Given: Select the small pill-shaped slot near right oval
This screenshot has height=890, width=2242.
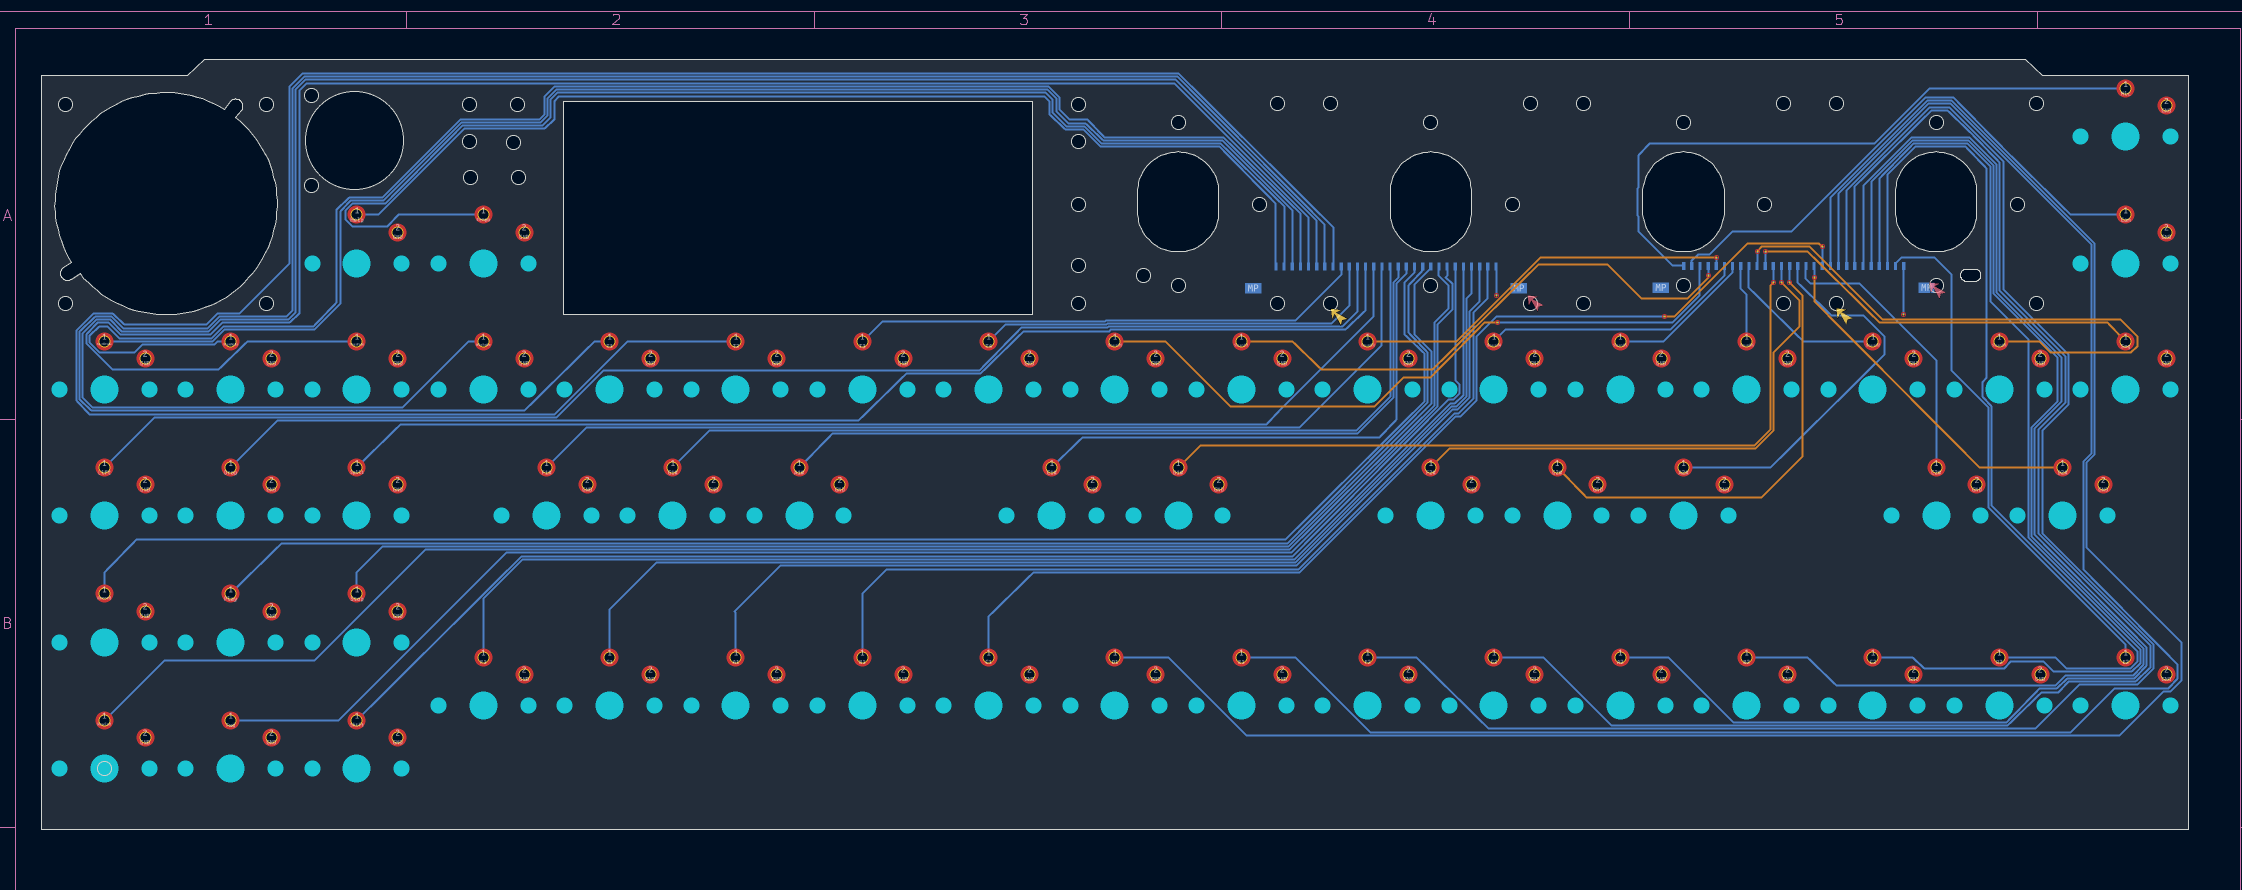Looking at the screenshot, I should [1970, 275].
